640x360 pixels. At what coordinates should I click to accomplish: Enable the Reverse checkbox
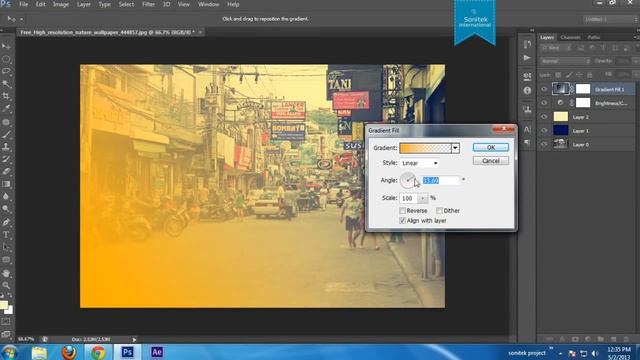(x=402, y=211)
